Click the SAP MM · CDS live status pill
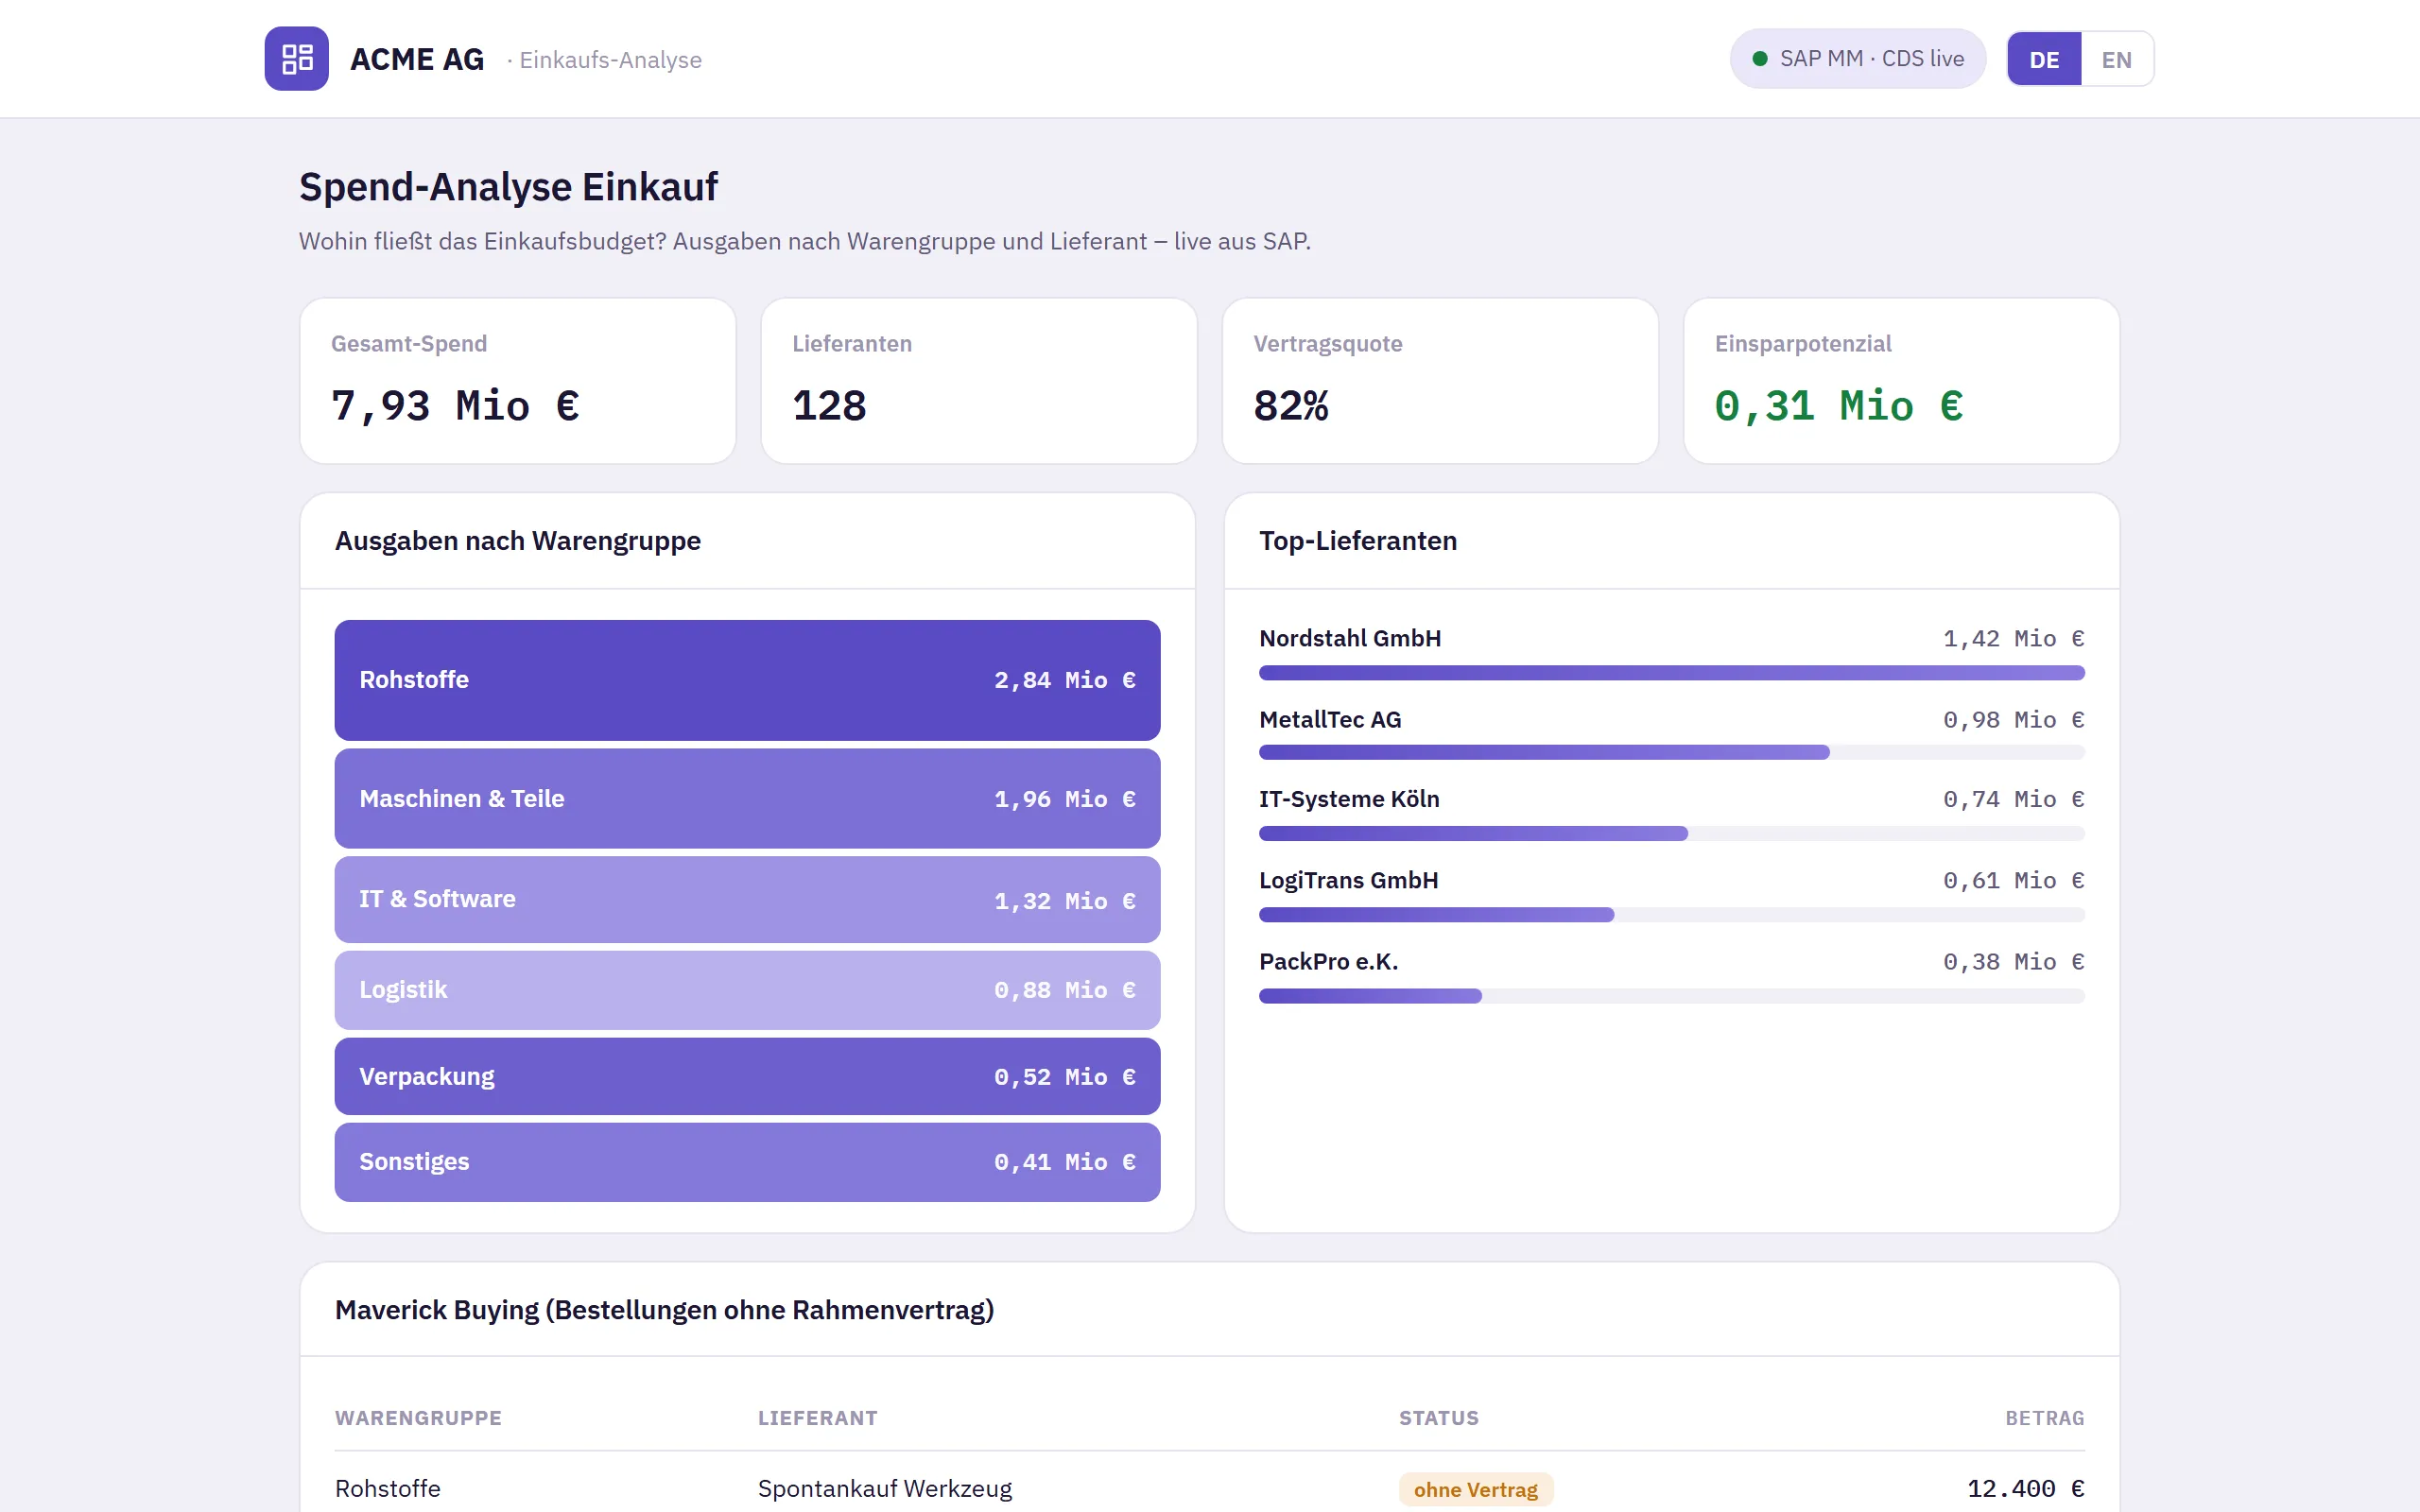This screenshot has height=1512, width=2420. click(x=1857, y=59)
